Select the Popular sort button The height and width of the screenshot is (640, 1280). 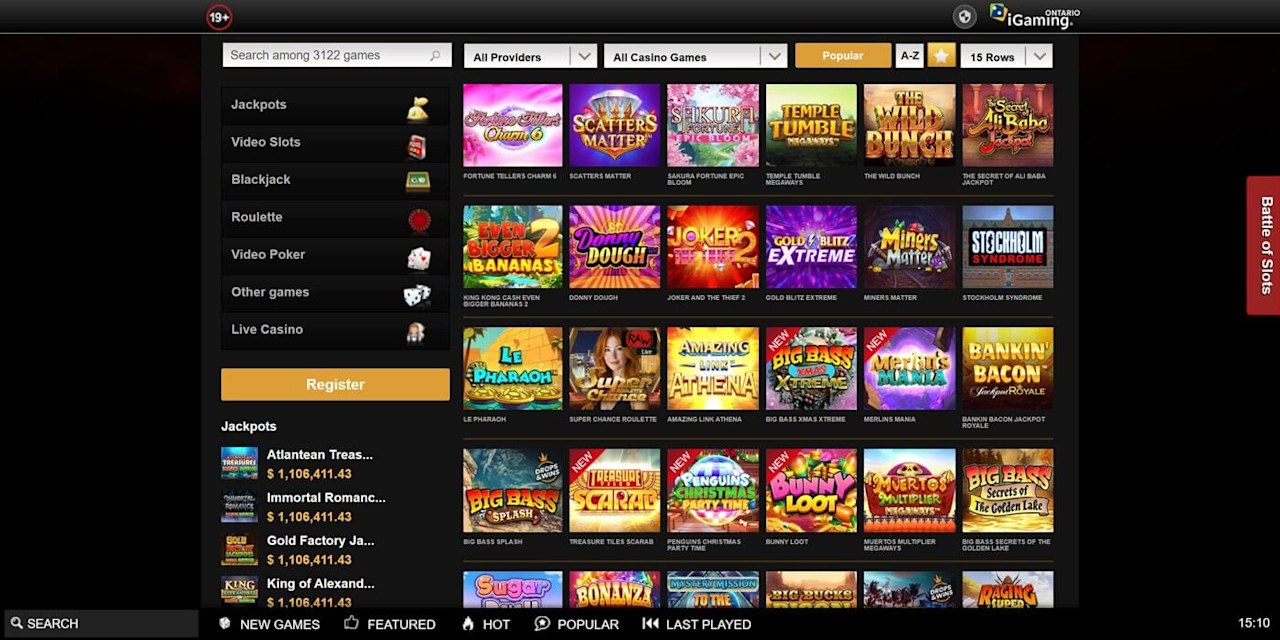[x=843, y=56]
